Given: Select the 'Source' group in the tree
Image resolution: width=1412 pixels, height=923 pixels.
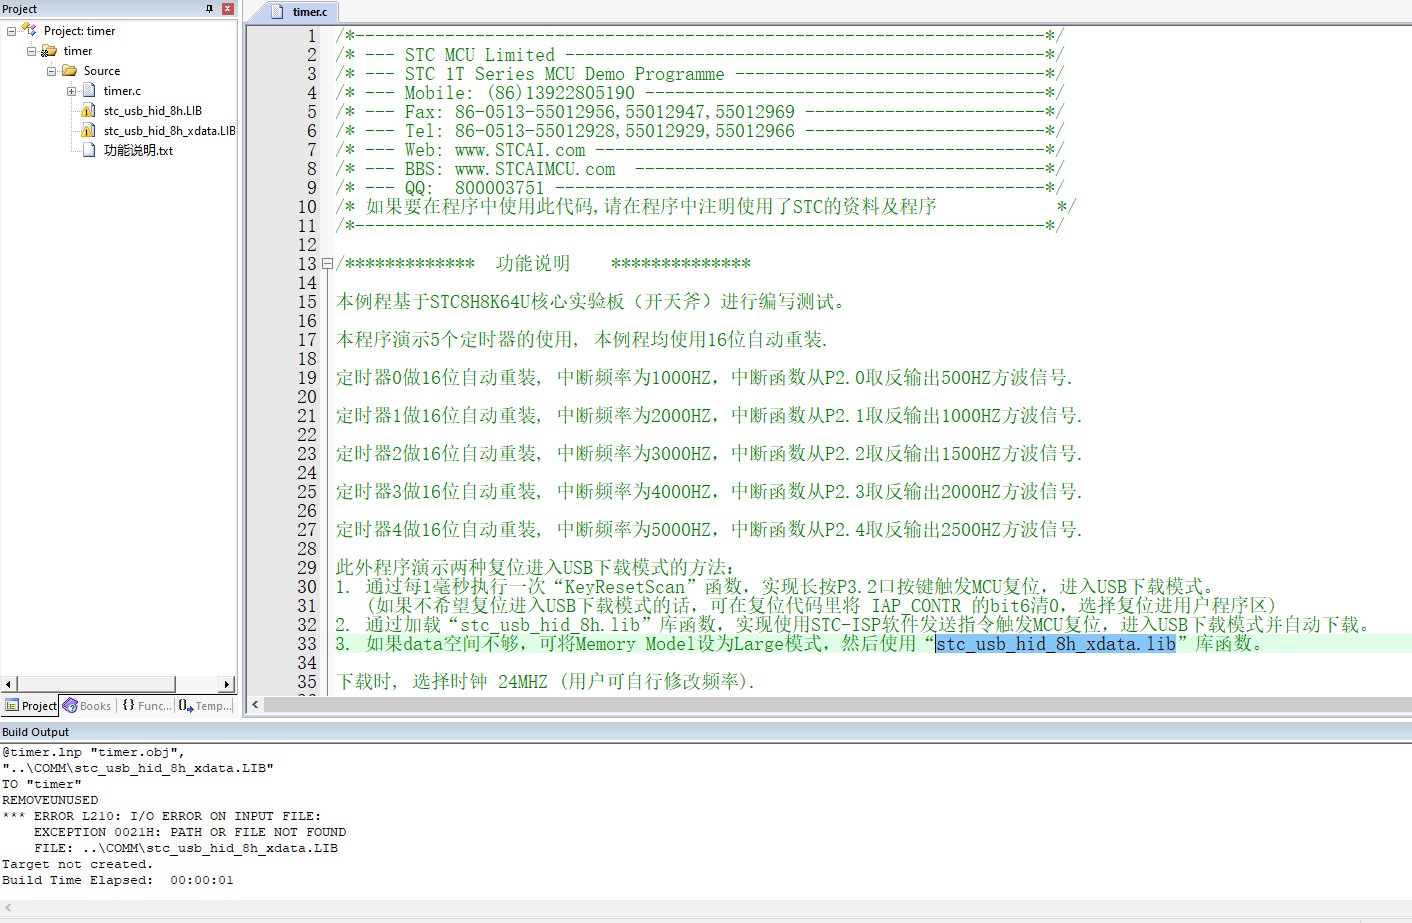Looking at the screenshot, I should tap(102, 71).
